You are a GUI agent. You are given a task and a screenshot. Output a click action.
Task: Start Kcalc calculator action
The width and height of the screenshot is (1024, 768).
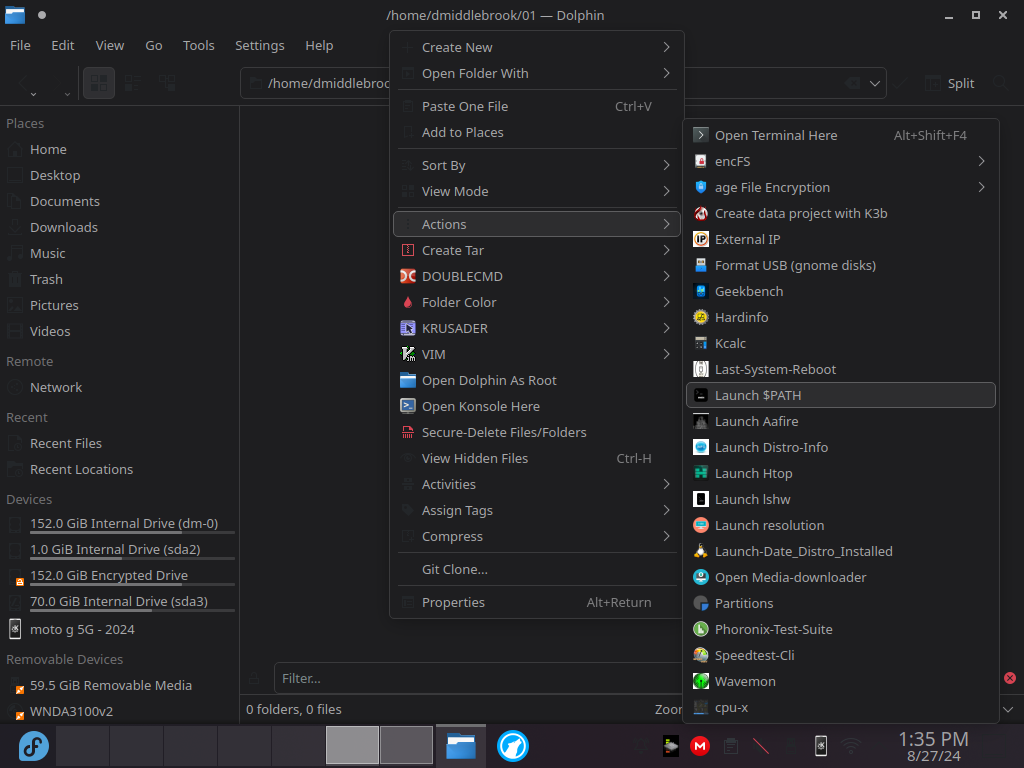point(840,344)
